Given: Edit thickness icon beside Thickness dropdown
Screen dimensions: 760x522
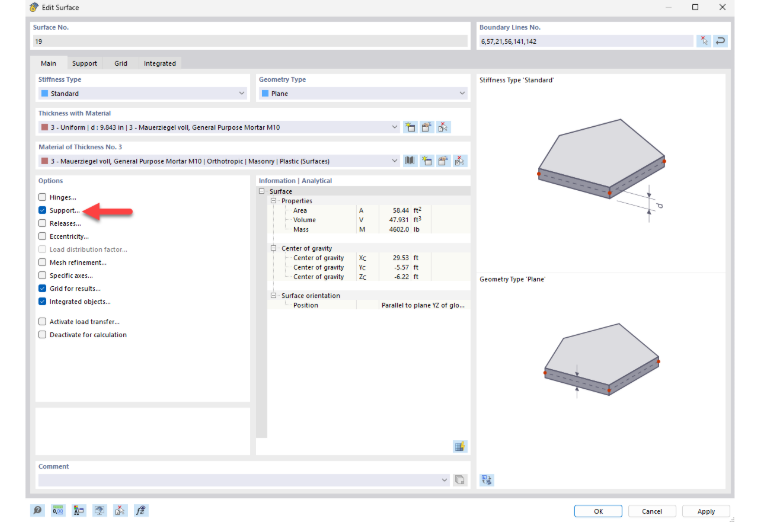Looking at the screenshot, I should click(427, 127).
